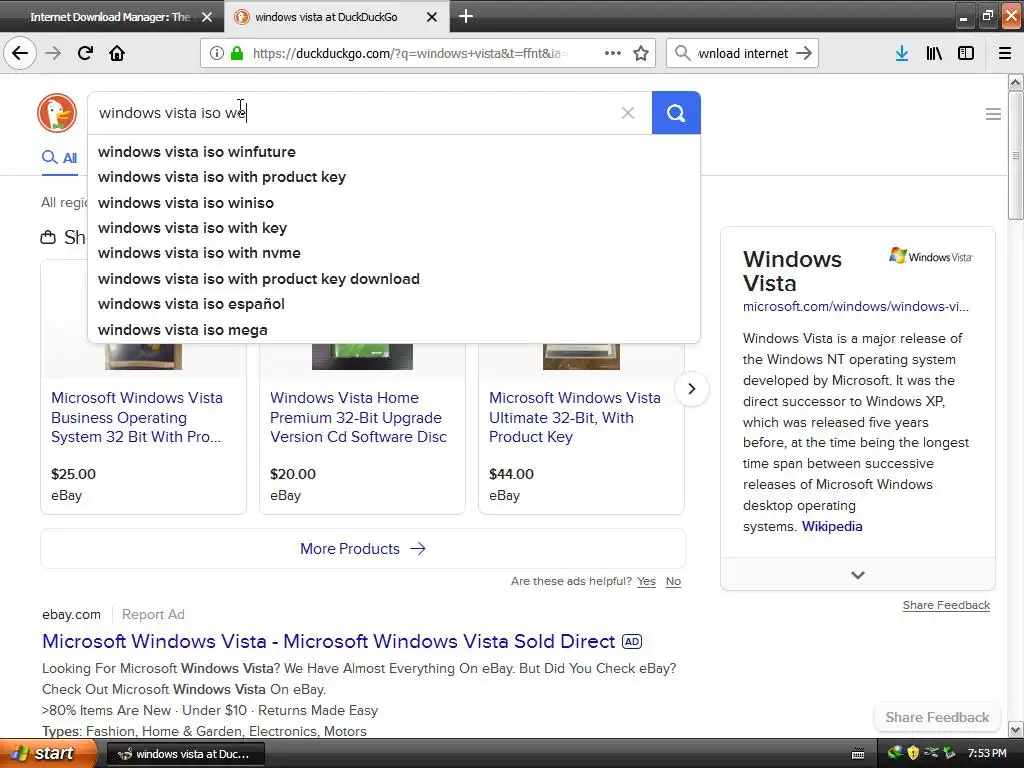
Task: Switch to Internet Download Manager tab
Action: tap(110, 17)
